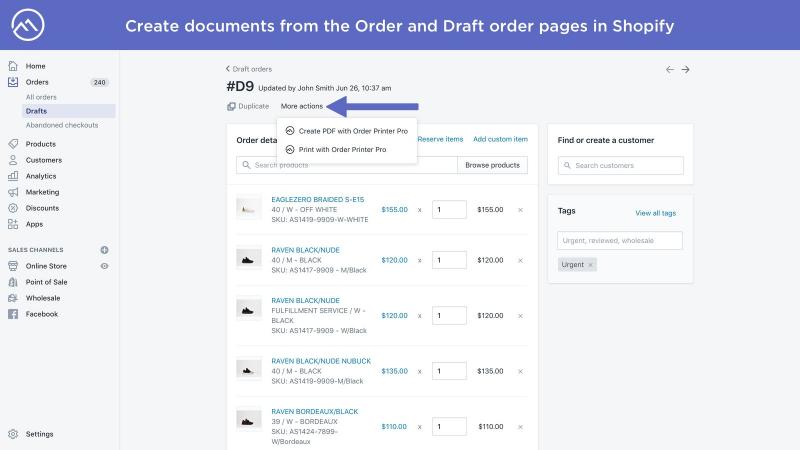Click quantity field for BORDEAUX item
The image size is (800, 450).
[449, 427]
